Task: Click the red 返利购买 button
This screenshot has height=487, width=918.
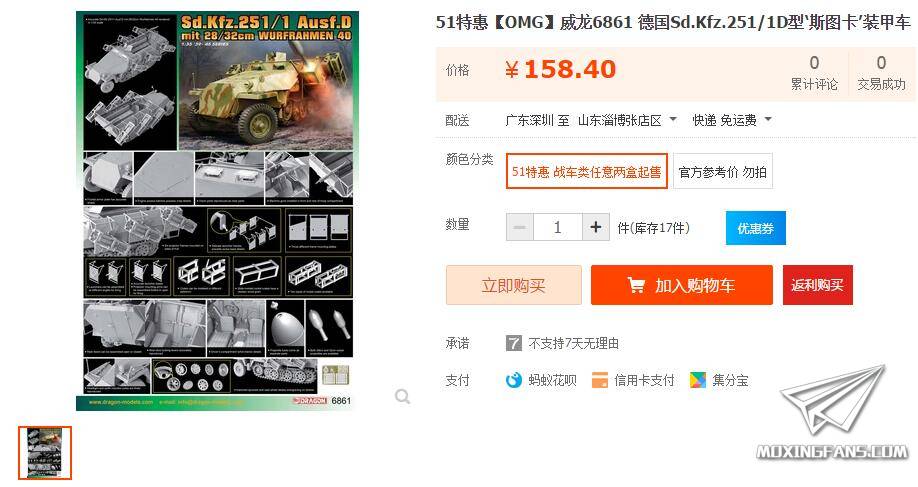Action: click(x=817, y=285)
